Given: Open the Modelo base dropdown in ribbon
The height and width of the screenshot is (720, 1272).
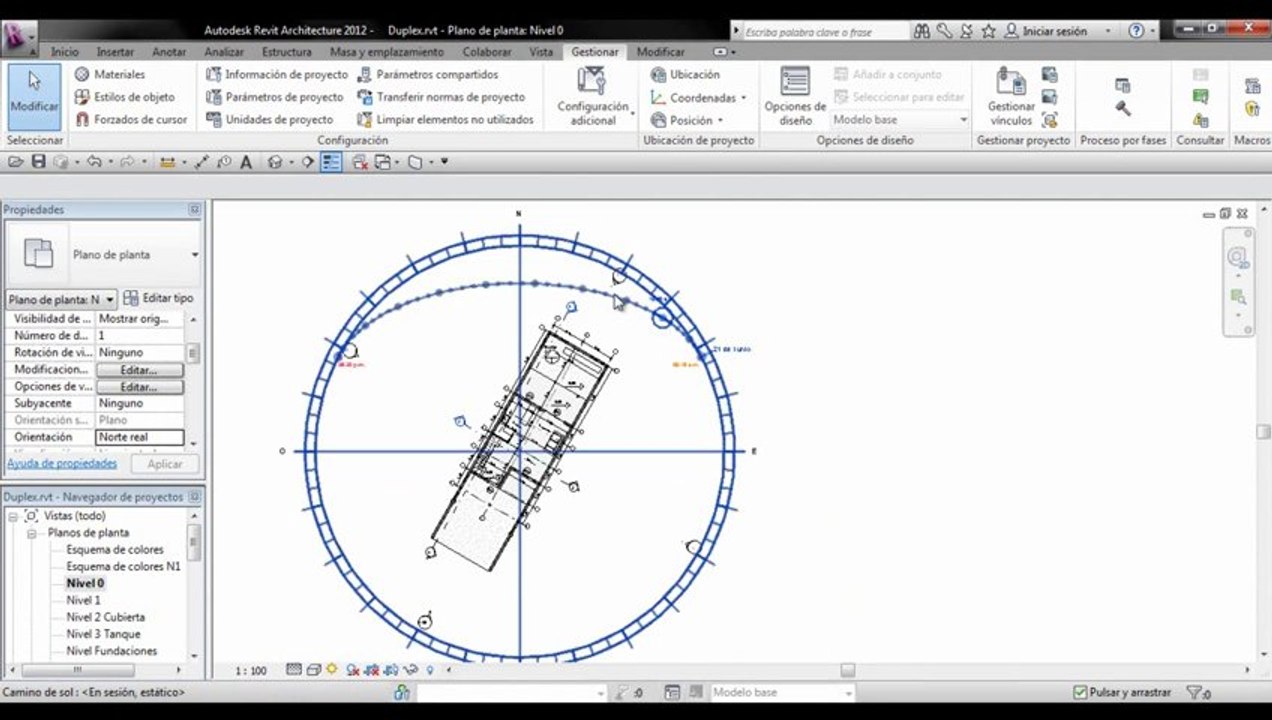Looking at the screenshot, I should pos(901,120).
